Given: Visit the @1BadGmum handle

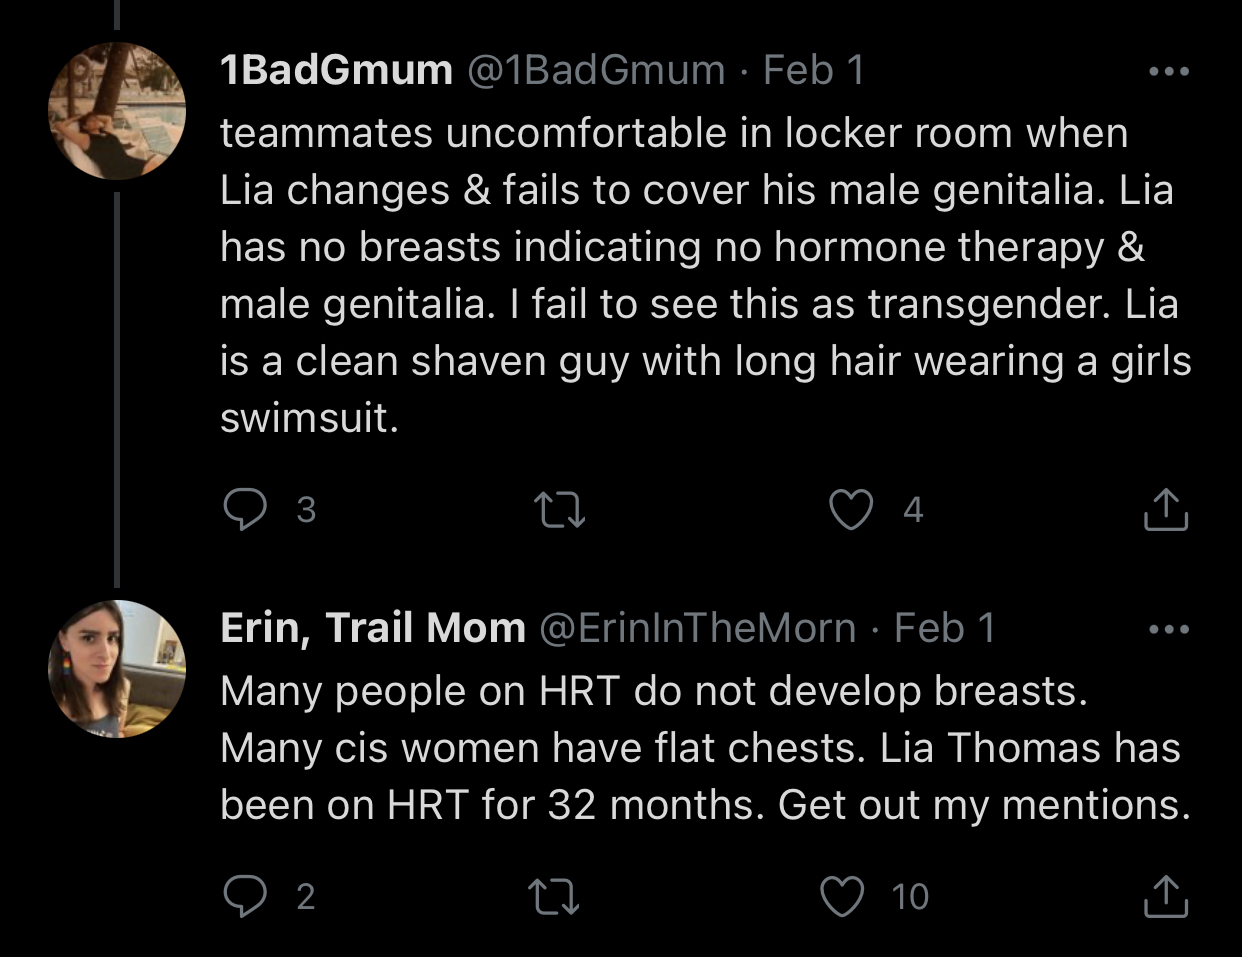Looking at the screenshot, I should (x=596, y=71).
